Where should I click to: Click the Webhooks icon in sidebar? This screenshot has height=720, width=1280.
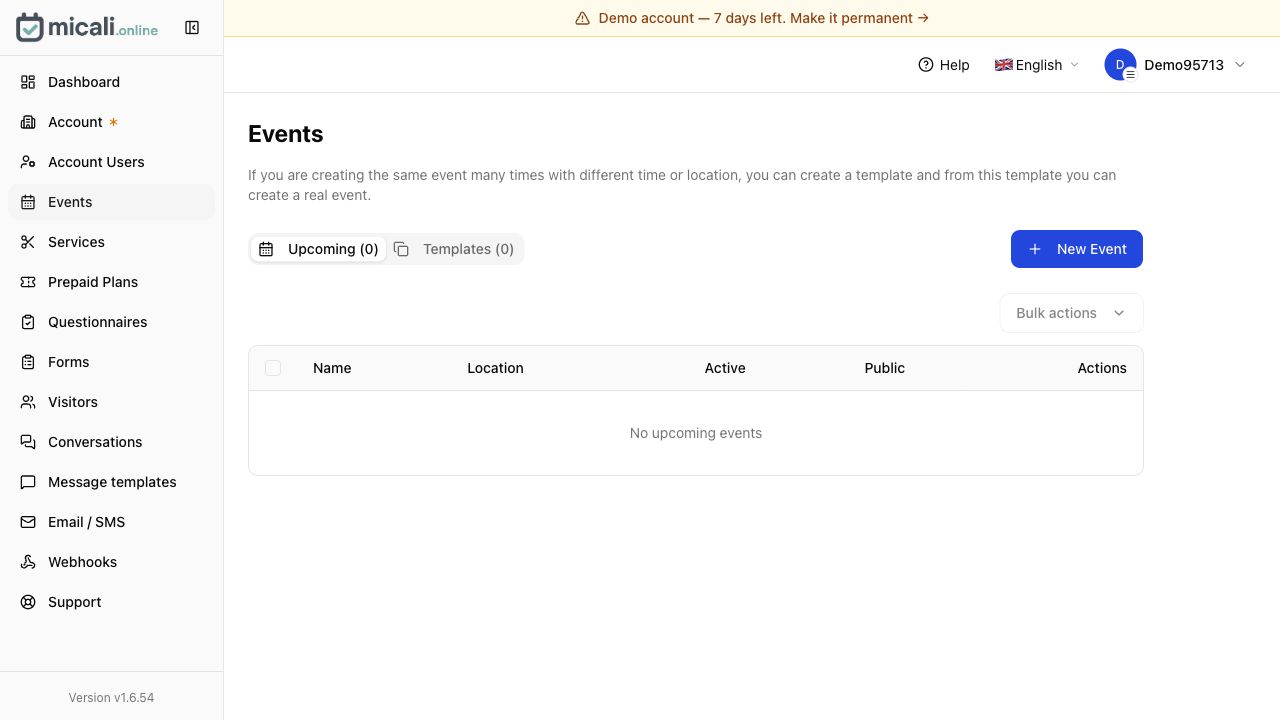[28, 562]
